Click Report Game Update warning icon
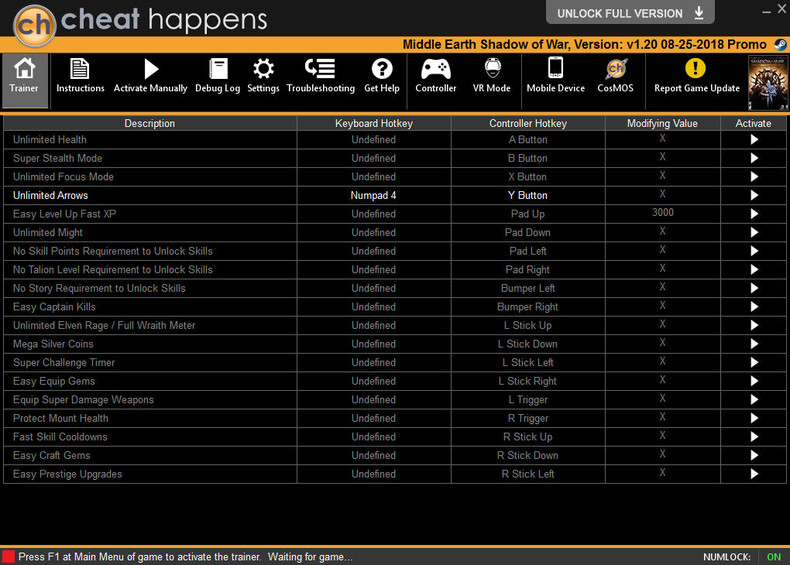Screen dimensions: 790x565 pos(695,68)
